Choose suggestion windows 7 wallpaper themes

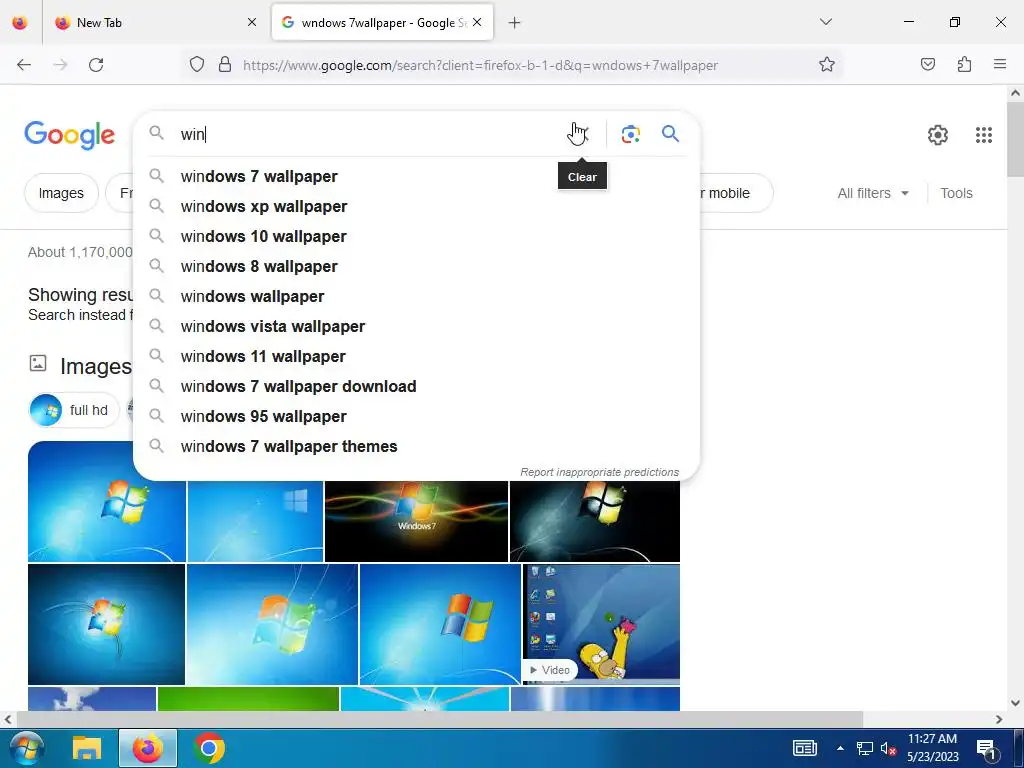pyautogui.click(x=416, y=447)
